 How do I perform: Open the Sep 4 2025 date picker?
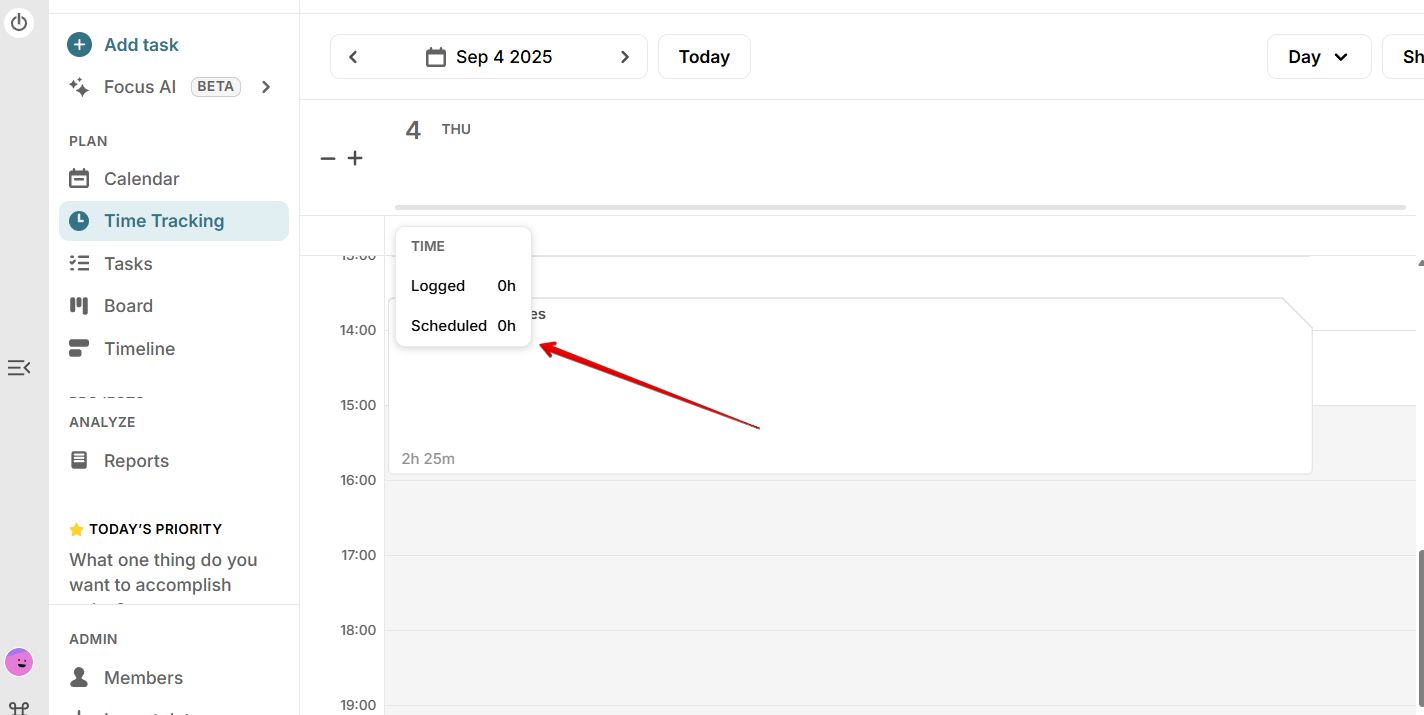503,57
